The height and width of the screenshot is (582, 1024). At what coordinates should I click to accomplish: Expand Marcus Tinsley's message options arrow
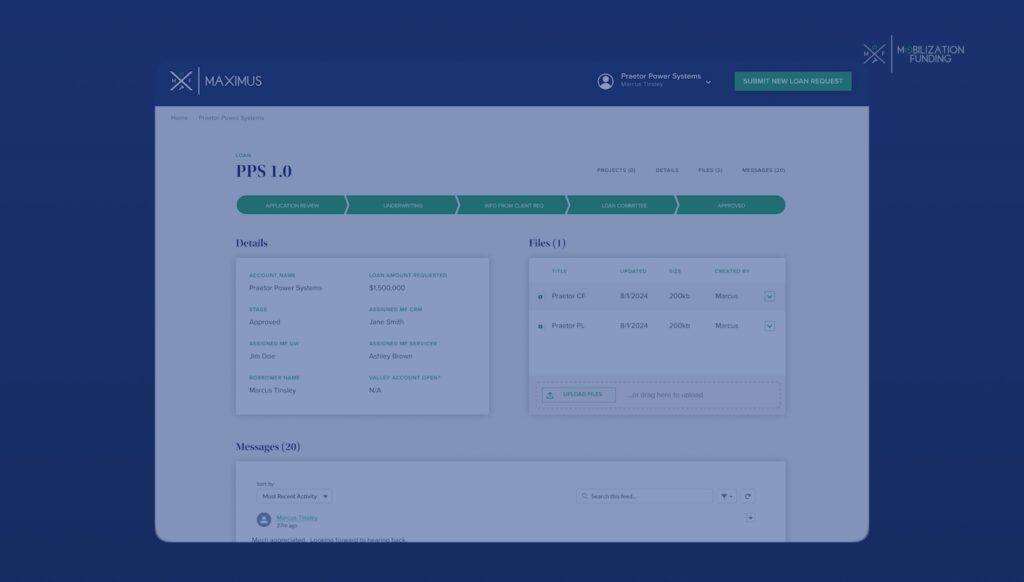point(750,518)
